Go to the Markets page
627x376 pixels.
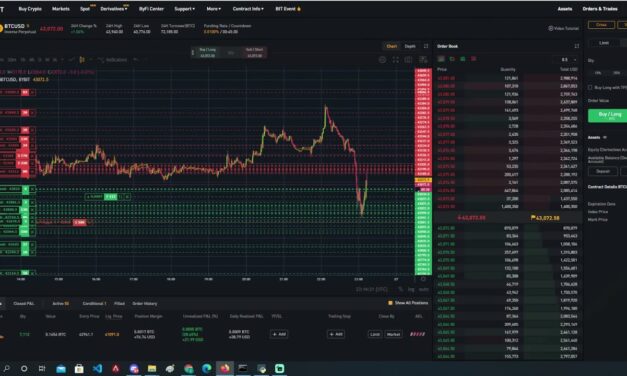click(61, 9)
